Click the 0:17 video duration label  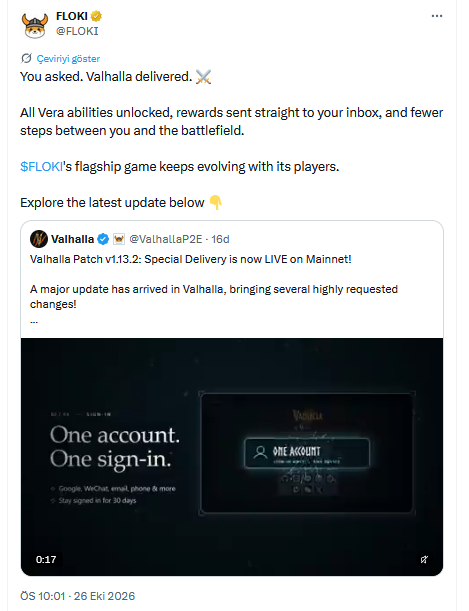pos(46,560)
